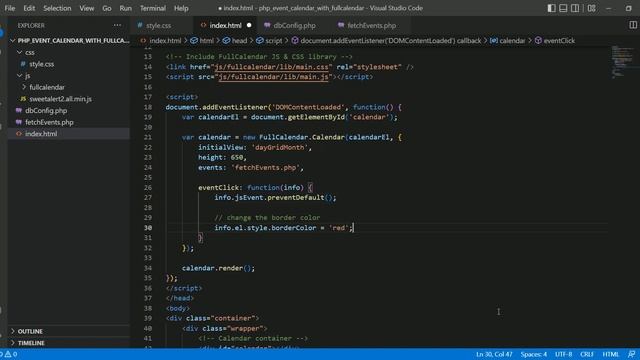Viewport: 640px width, 360px height.
Task: Change indentation via Spaces: 4
Action: 533,354
